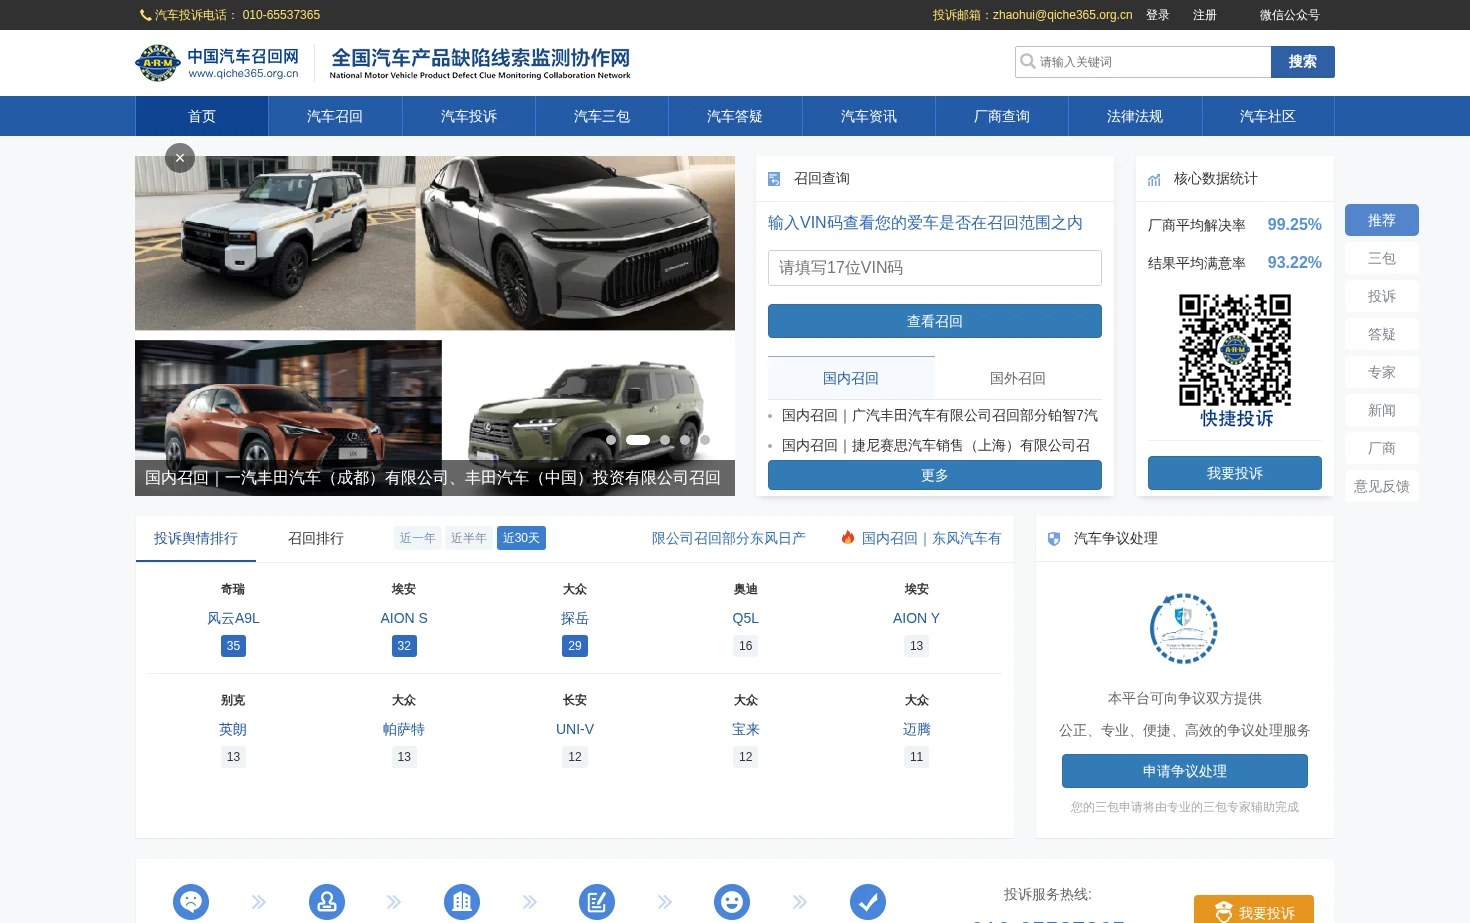1470x923 pixels.
Task: Select the 近半年 time filter
Action: pos(469,538)
